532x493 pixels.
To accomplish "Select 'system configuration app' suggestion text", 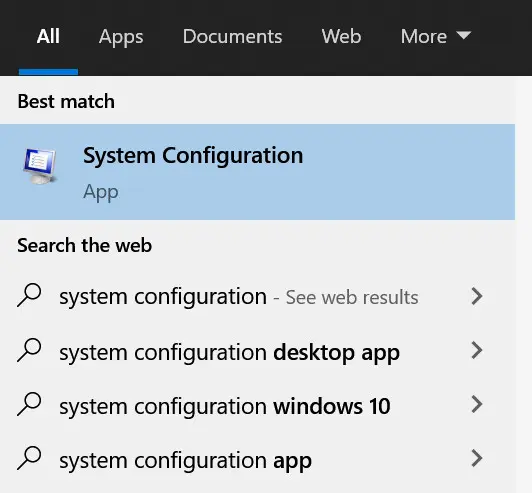I will click(x=185, y=461).
